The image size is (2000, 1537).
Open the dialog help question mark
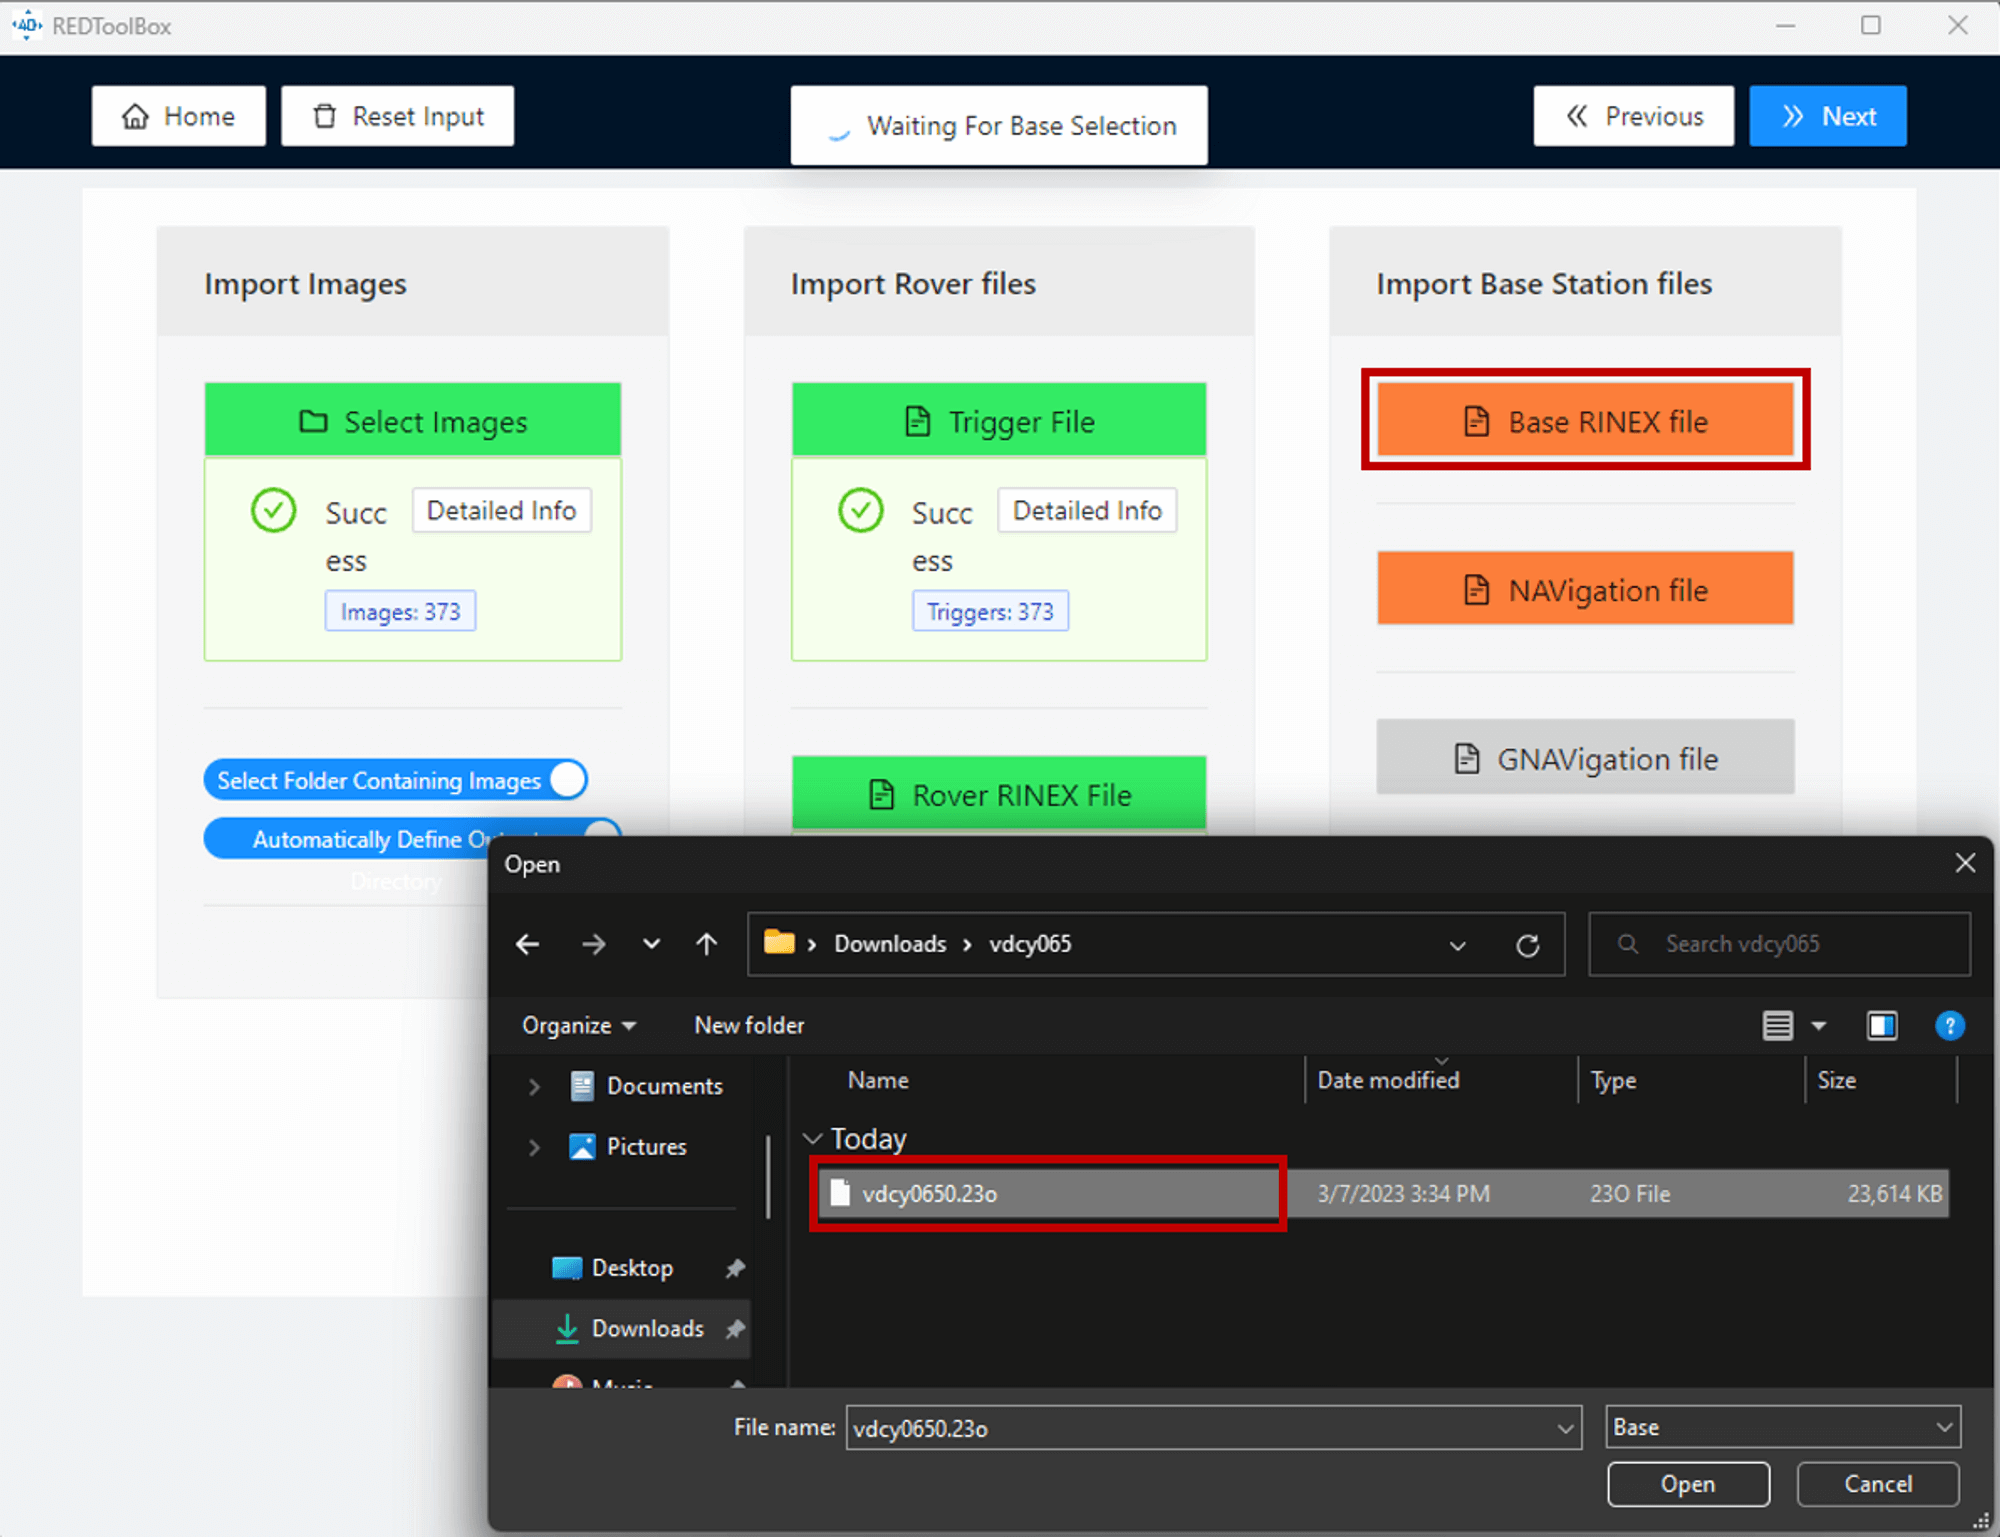click(1949, 1025)
